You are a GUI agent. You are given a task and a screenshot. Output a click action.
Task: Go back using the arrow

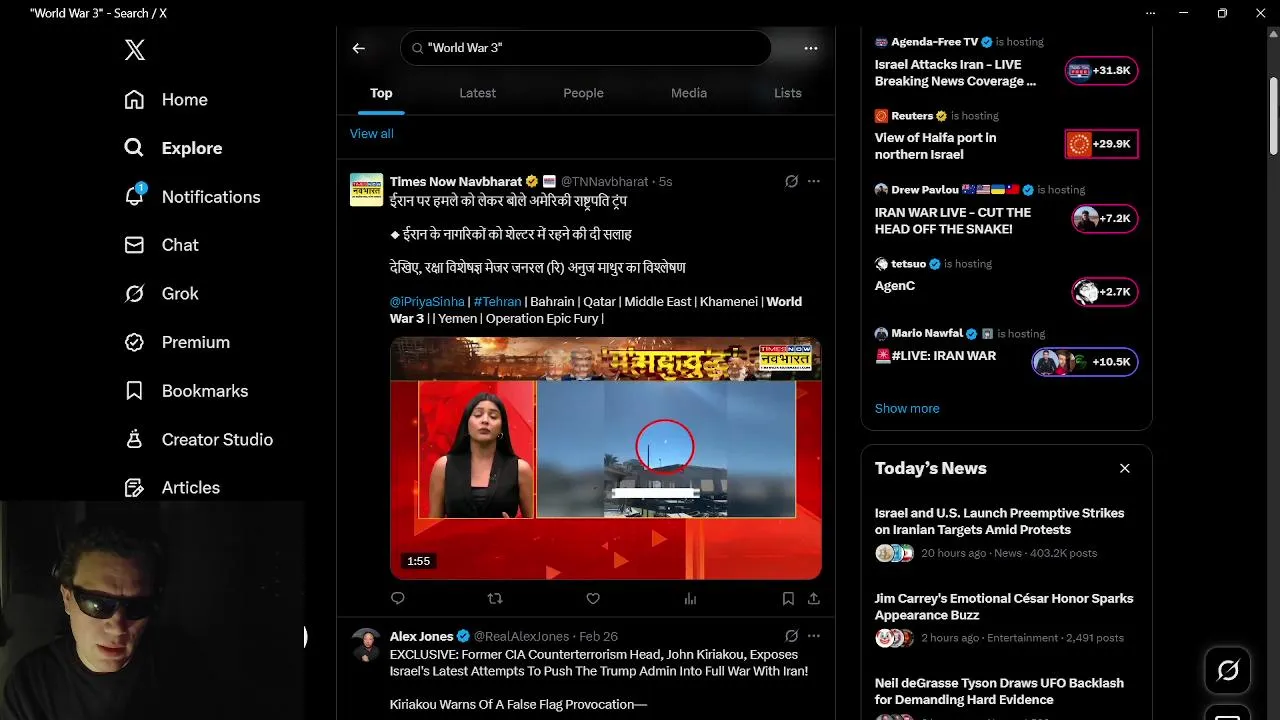pyautogui.click(x=358, y=48)
